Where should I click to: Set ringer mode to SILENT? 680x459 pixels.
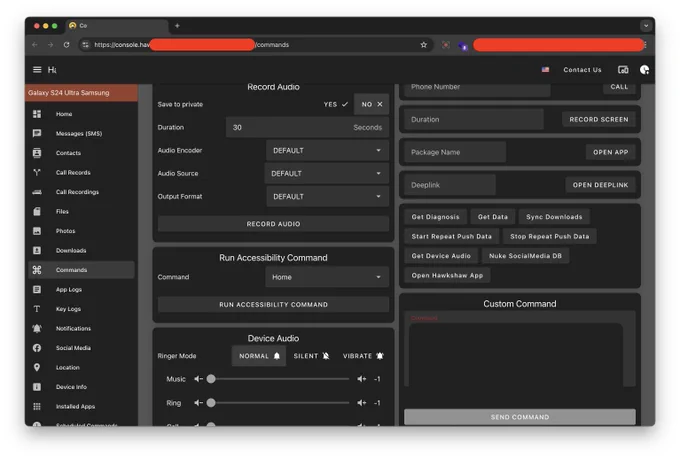tap(311, 356)
